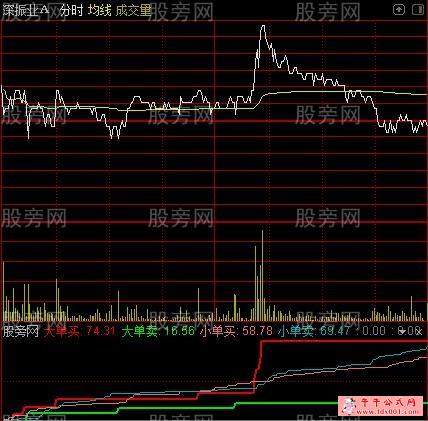The width and height of the screenshot is (428, 421).
Task: Select the 分时 tab label
Action: [x=72, y=11]
